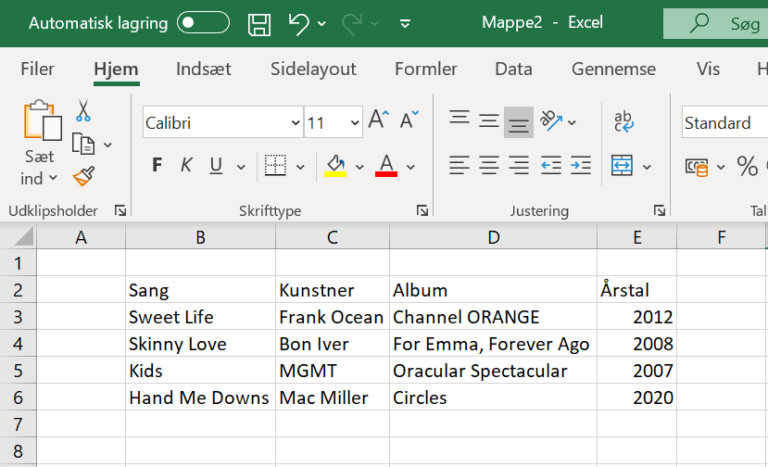Decrease font size with the small A icon
The image size is (768, 467).
(409, 120)
